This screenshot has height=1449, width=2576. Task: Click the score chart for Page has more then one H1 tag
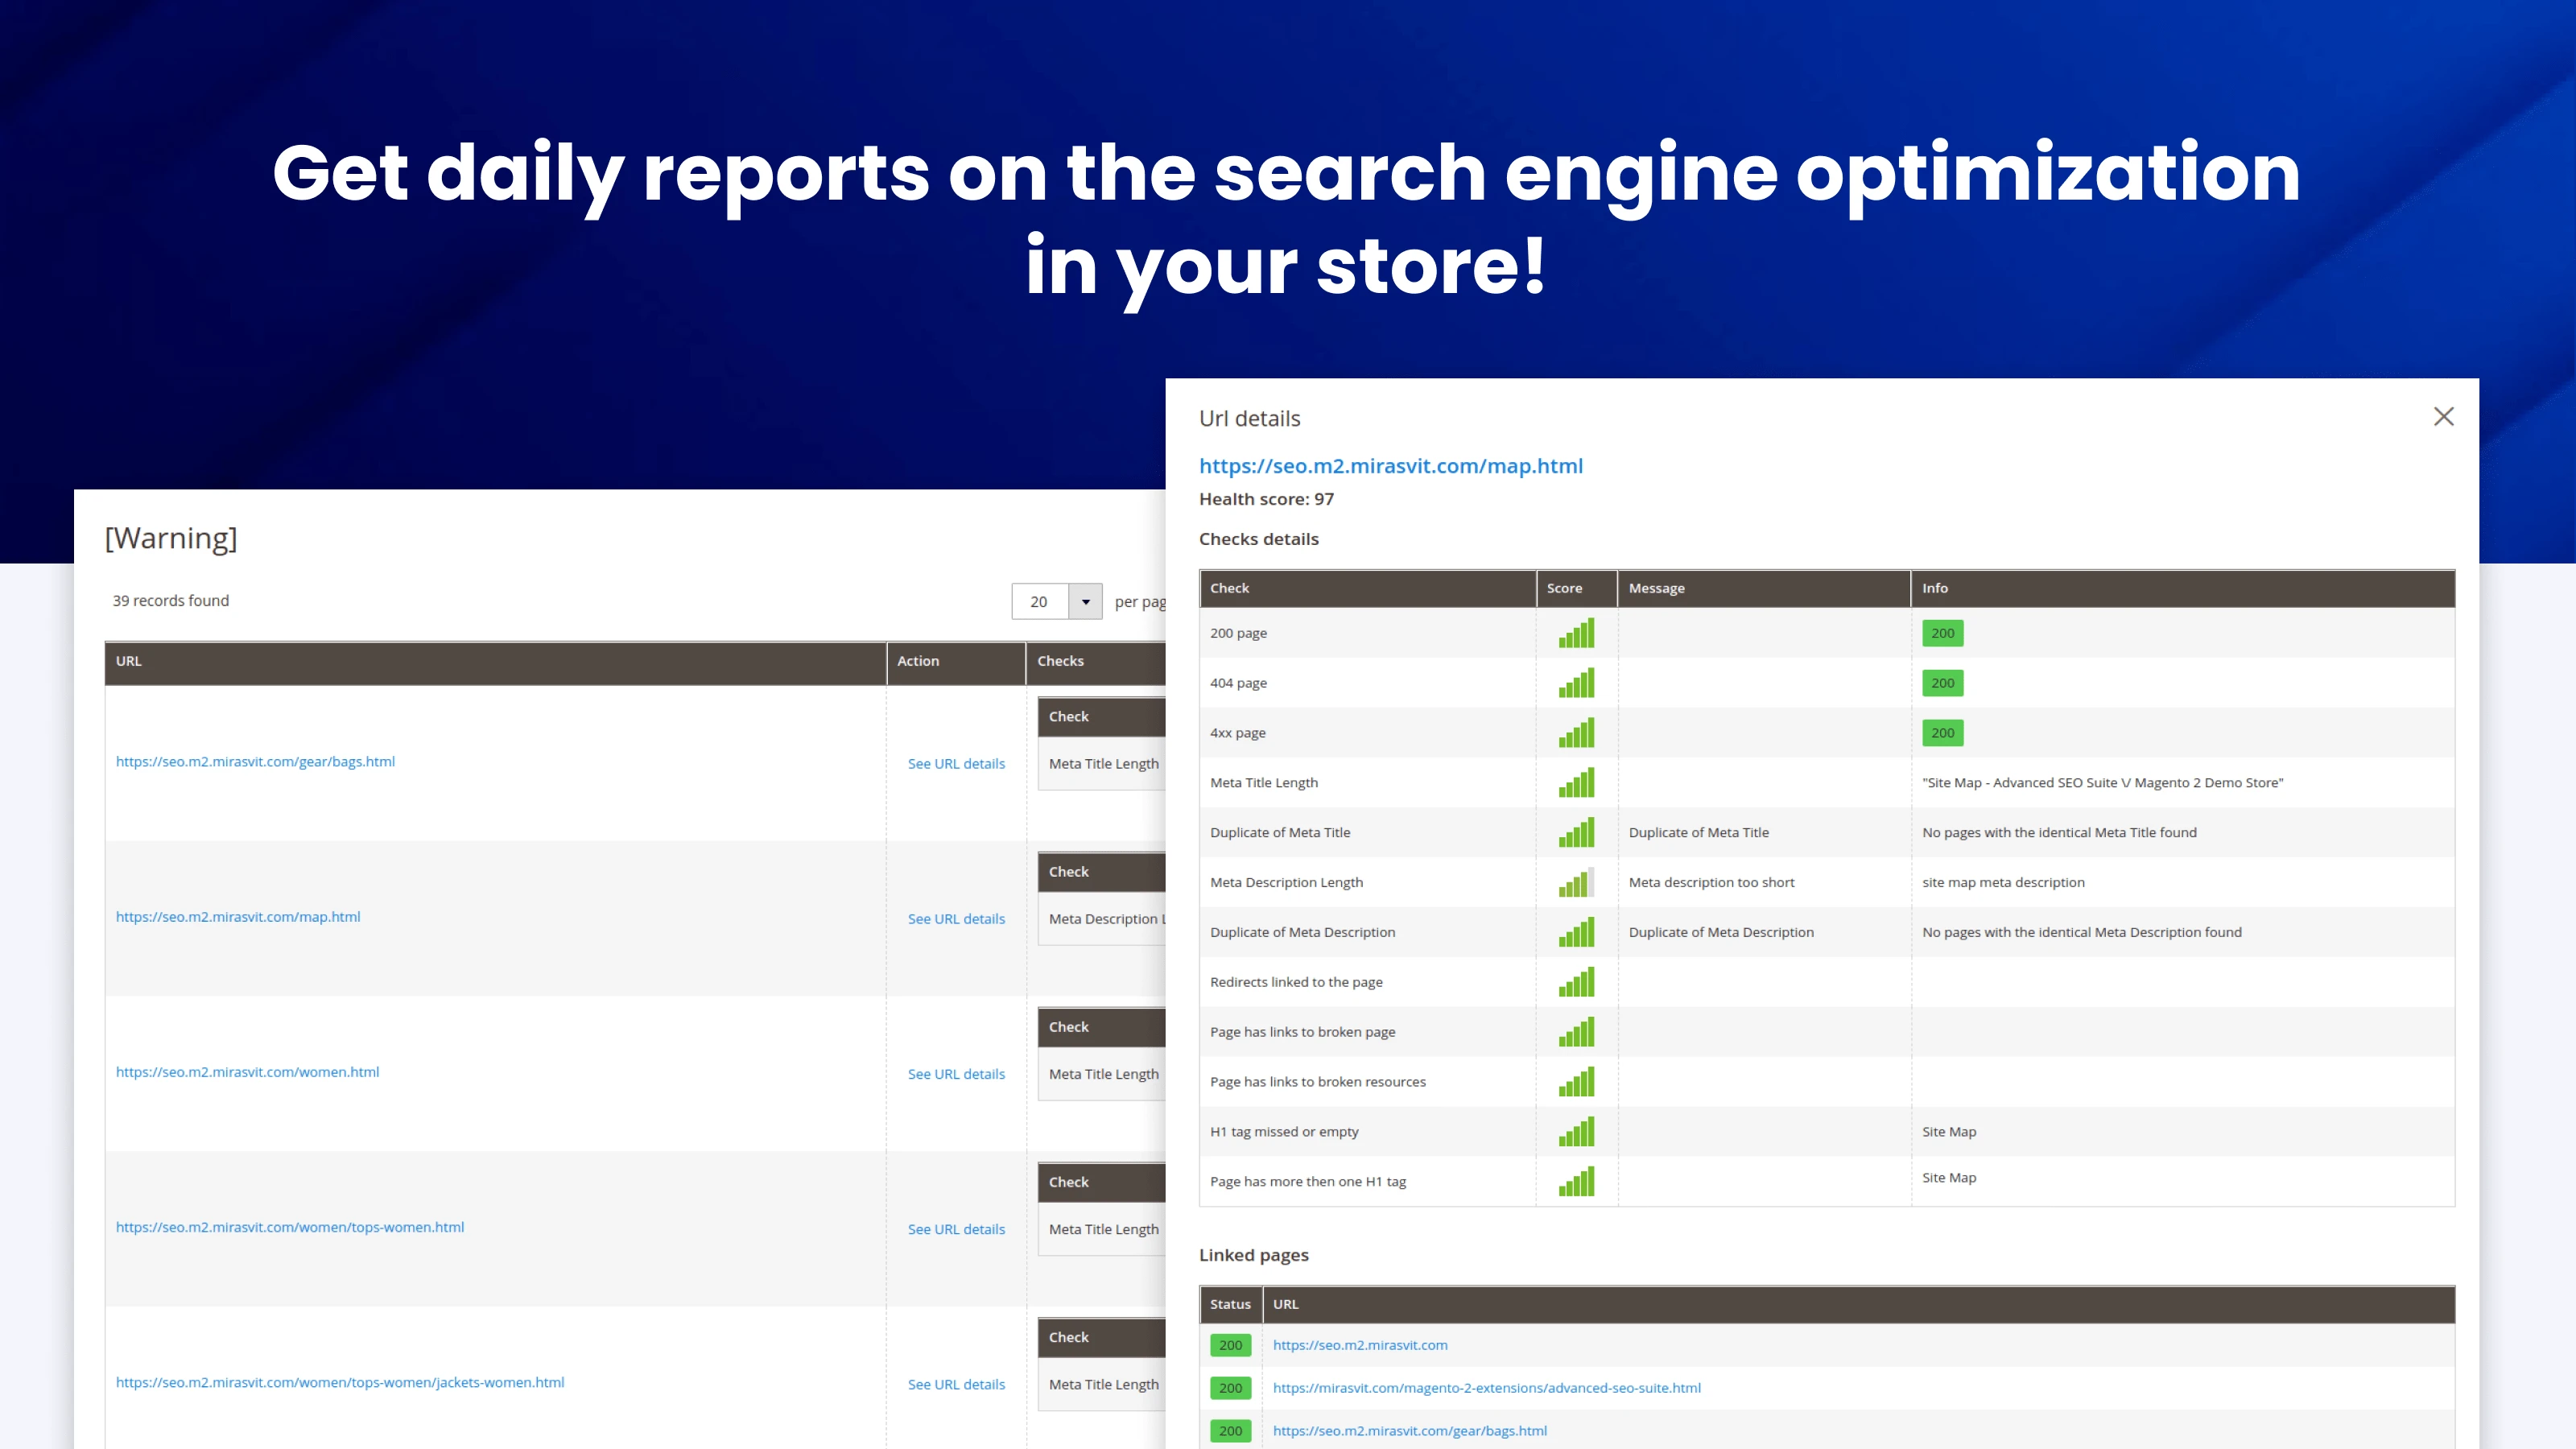[1576, 1181]
